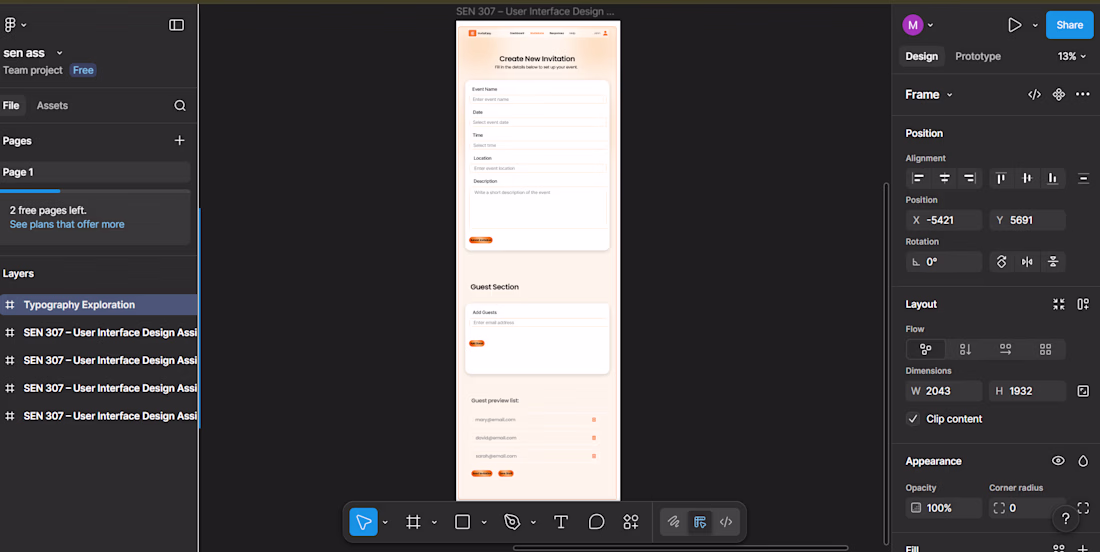Select the Pen tool in toolbar
Image resolution: width=1100 pixels, height=552 pixels.
click(512, 522)
